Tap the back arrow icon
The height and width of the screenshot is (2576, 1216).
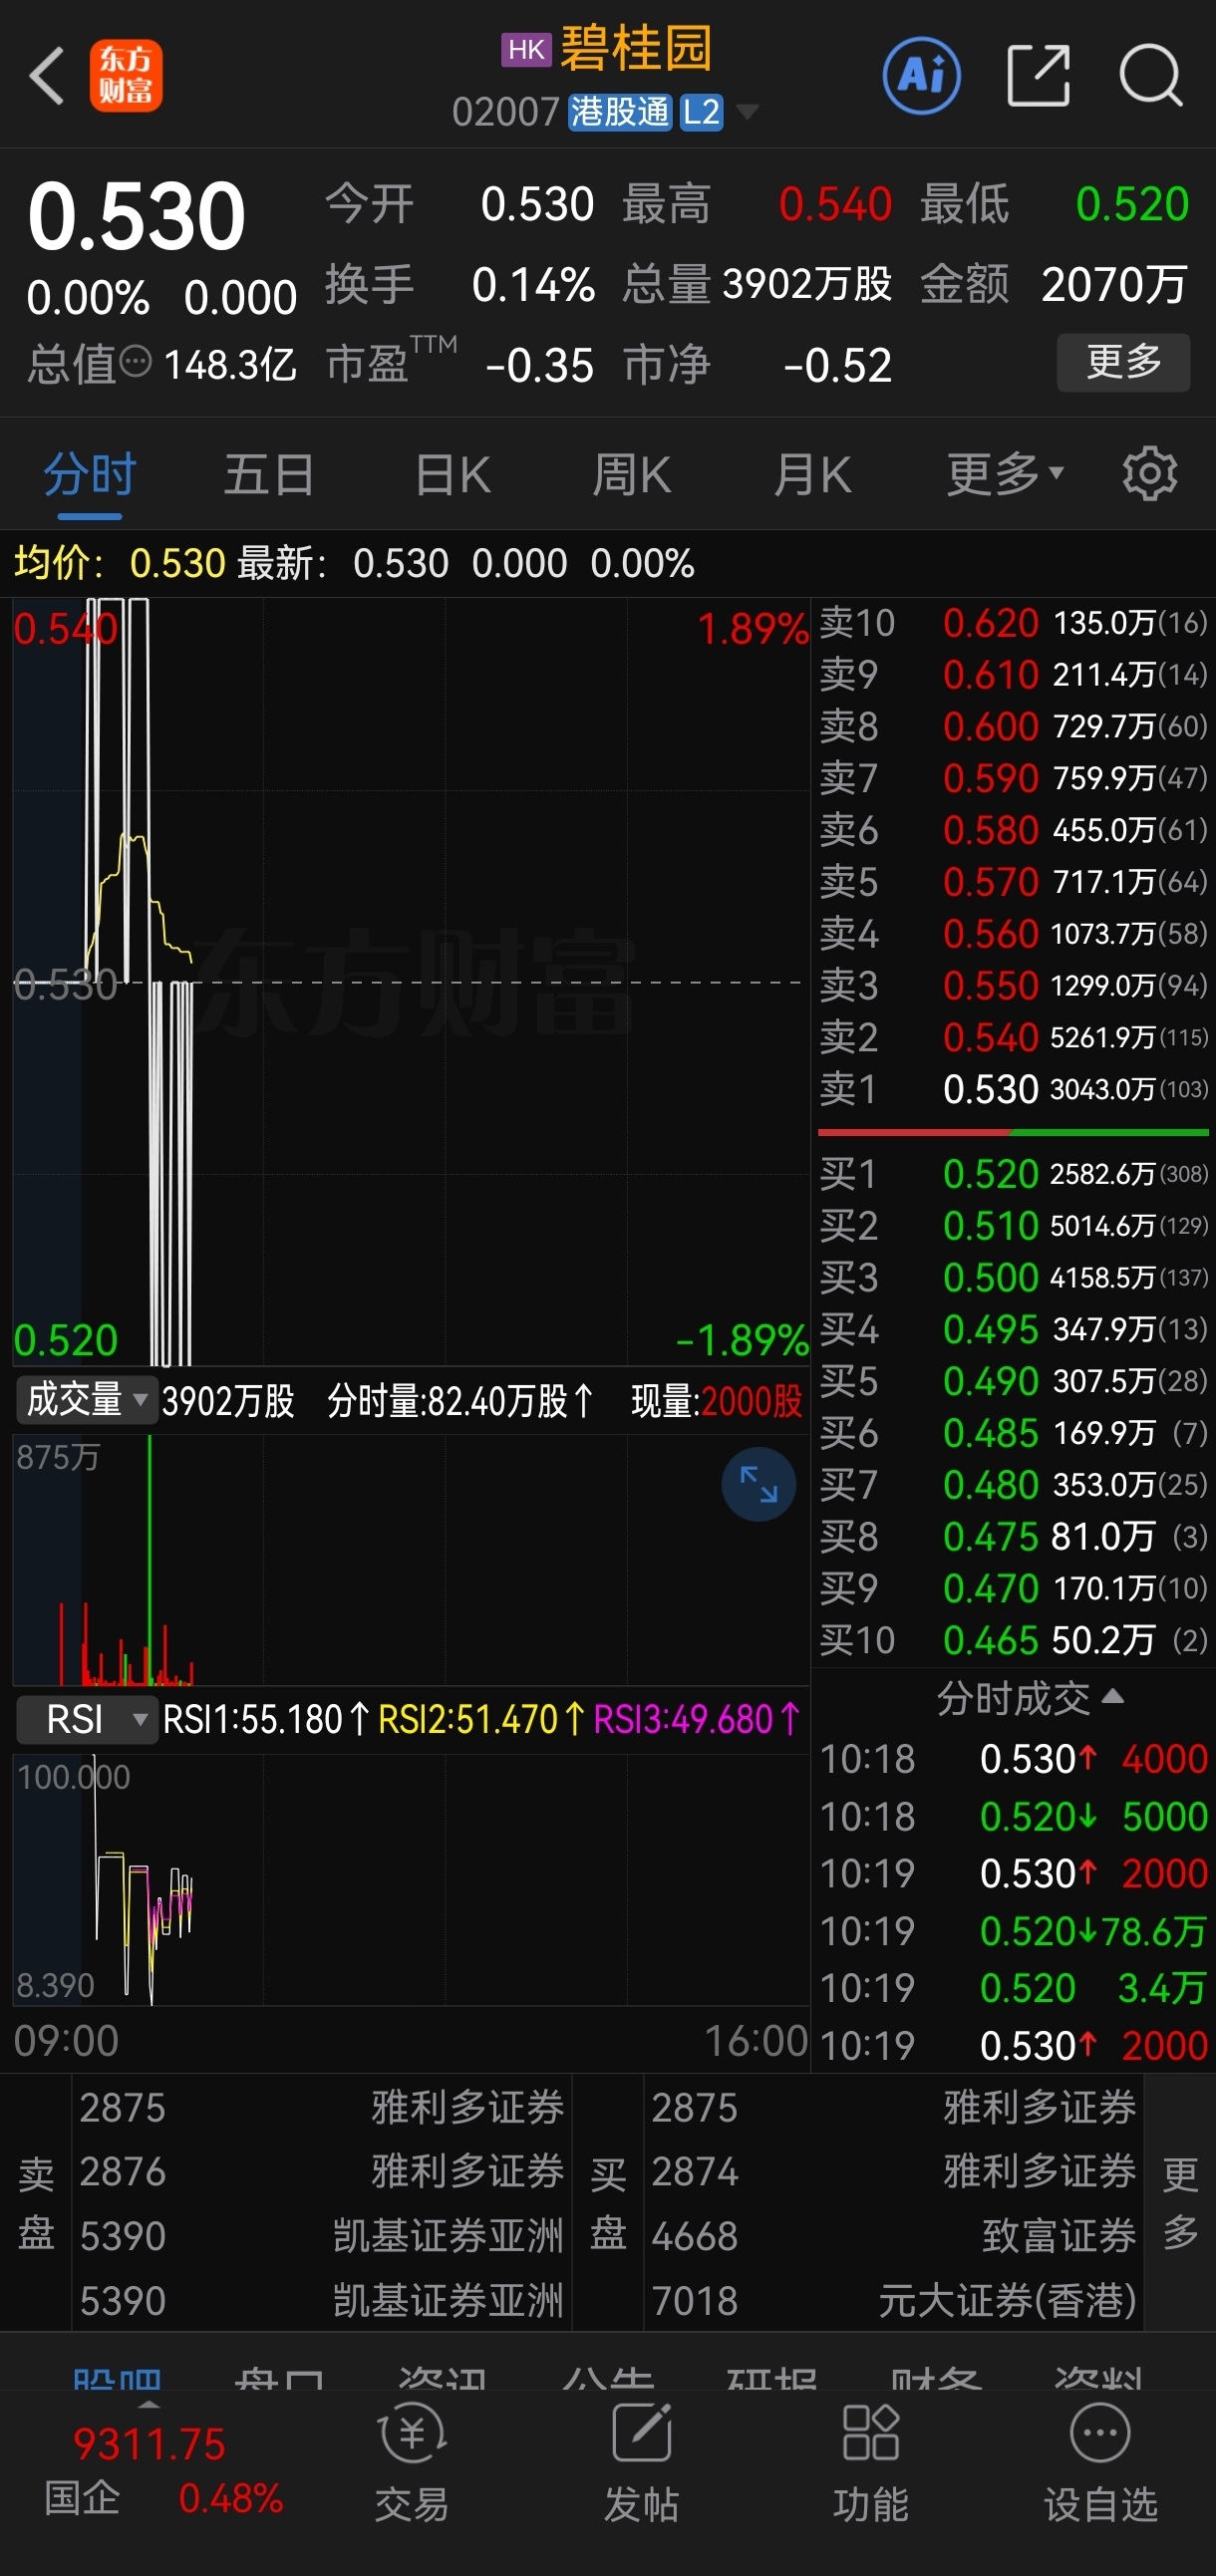[47, 76]
